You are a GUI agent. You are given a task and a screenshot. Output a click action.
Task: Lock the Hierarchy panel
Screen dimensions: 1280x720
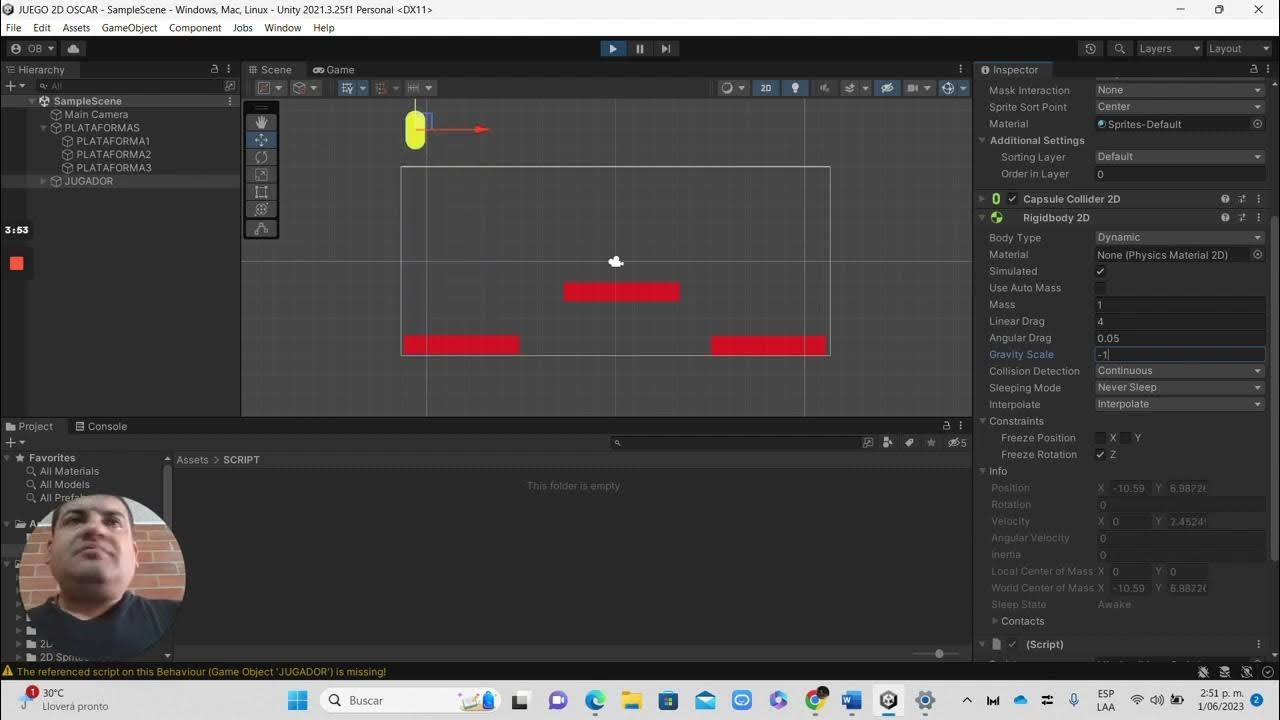pyautogui.click(x=214, y=69)
